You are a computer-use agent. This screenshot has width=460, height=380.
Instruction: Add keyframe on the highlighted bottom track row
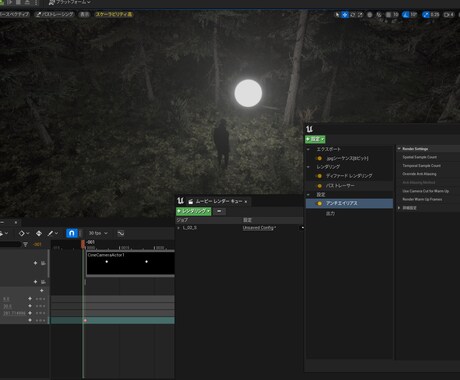pos(30,320)
